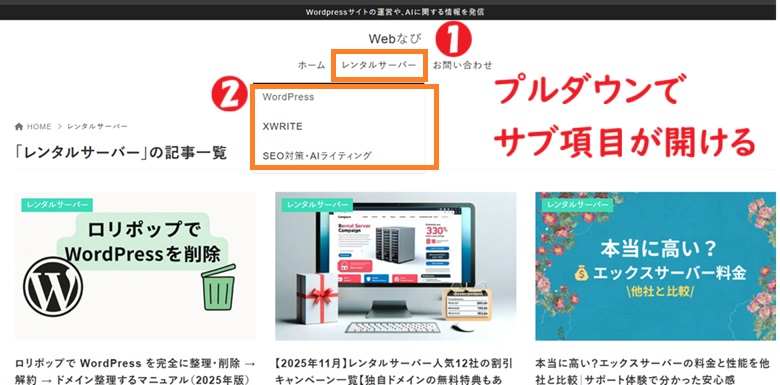Open article 本当に高い?エックスサーバーの料金と性能
Image resolution: width=780 pixels, height=385 pixels.
[653, 372]
